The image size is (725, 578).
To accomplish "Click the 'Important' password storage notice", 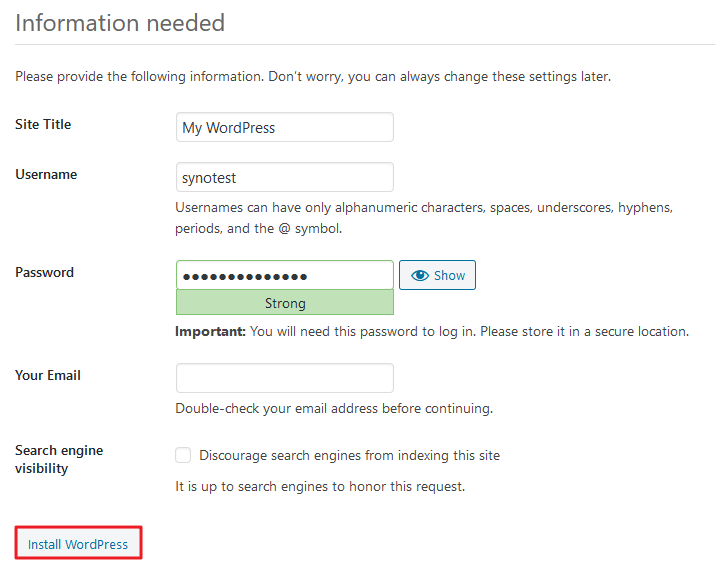I will 431,331.
